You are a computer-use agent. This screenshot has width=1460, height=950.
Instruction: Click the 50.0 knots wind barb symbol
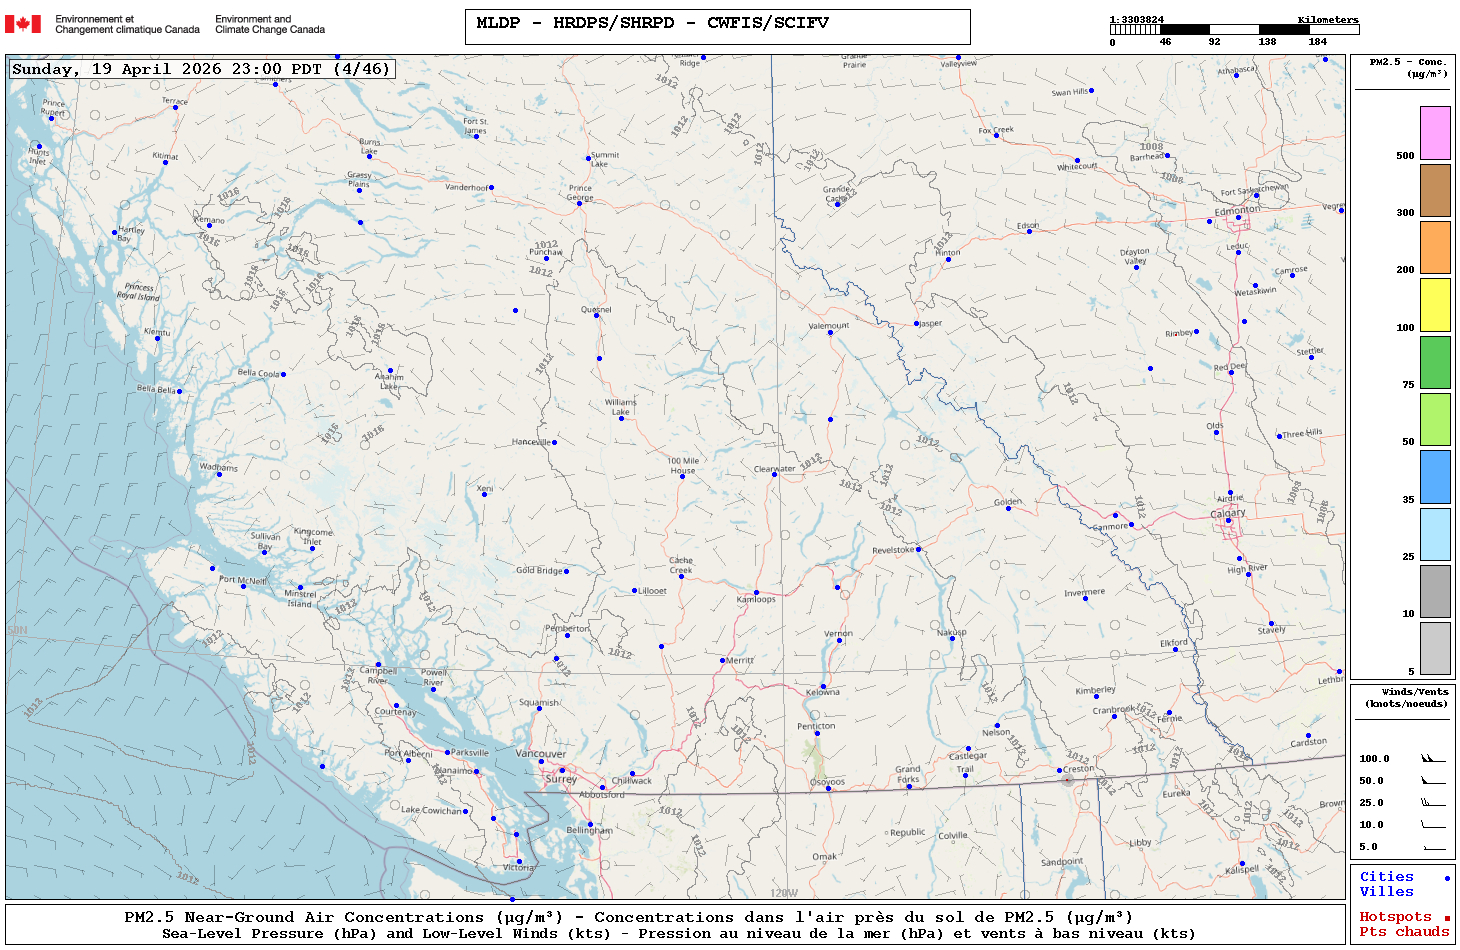click(x=1432, y=781)
